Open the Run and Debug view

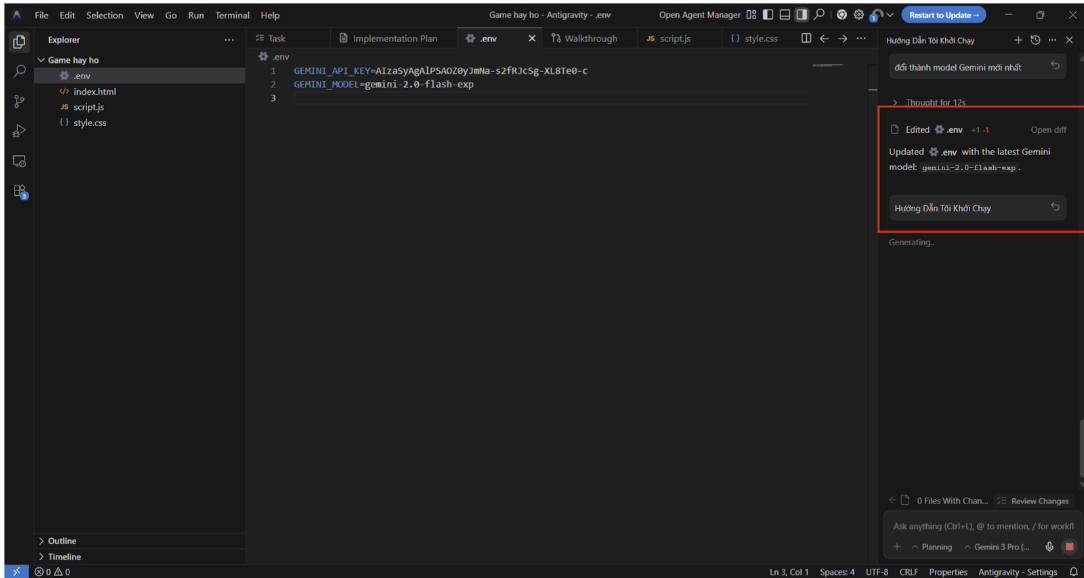point(19,131)
